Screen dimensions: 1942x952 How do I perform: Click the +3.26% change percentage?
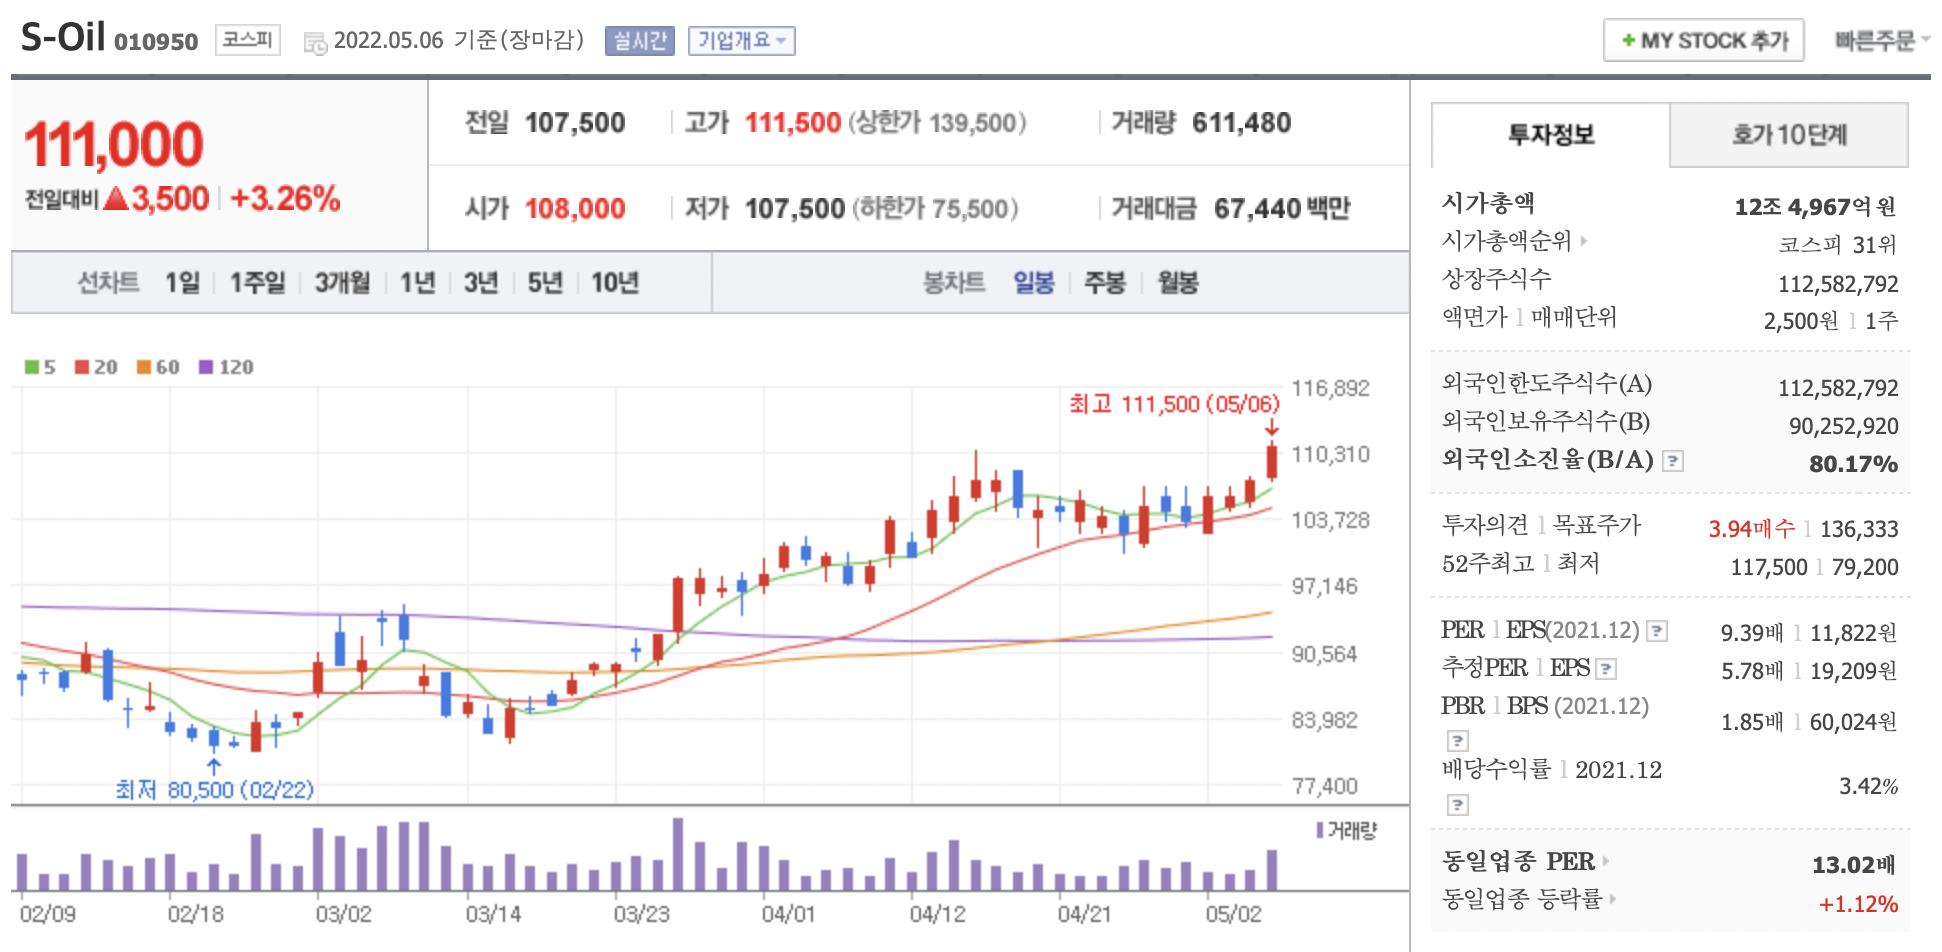(285, 199)
